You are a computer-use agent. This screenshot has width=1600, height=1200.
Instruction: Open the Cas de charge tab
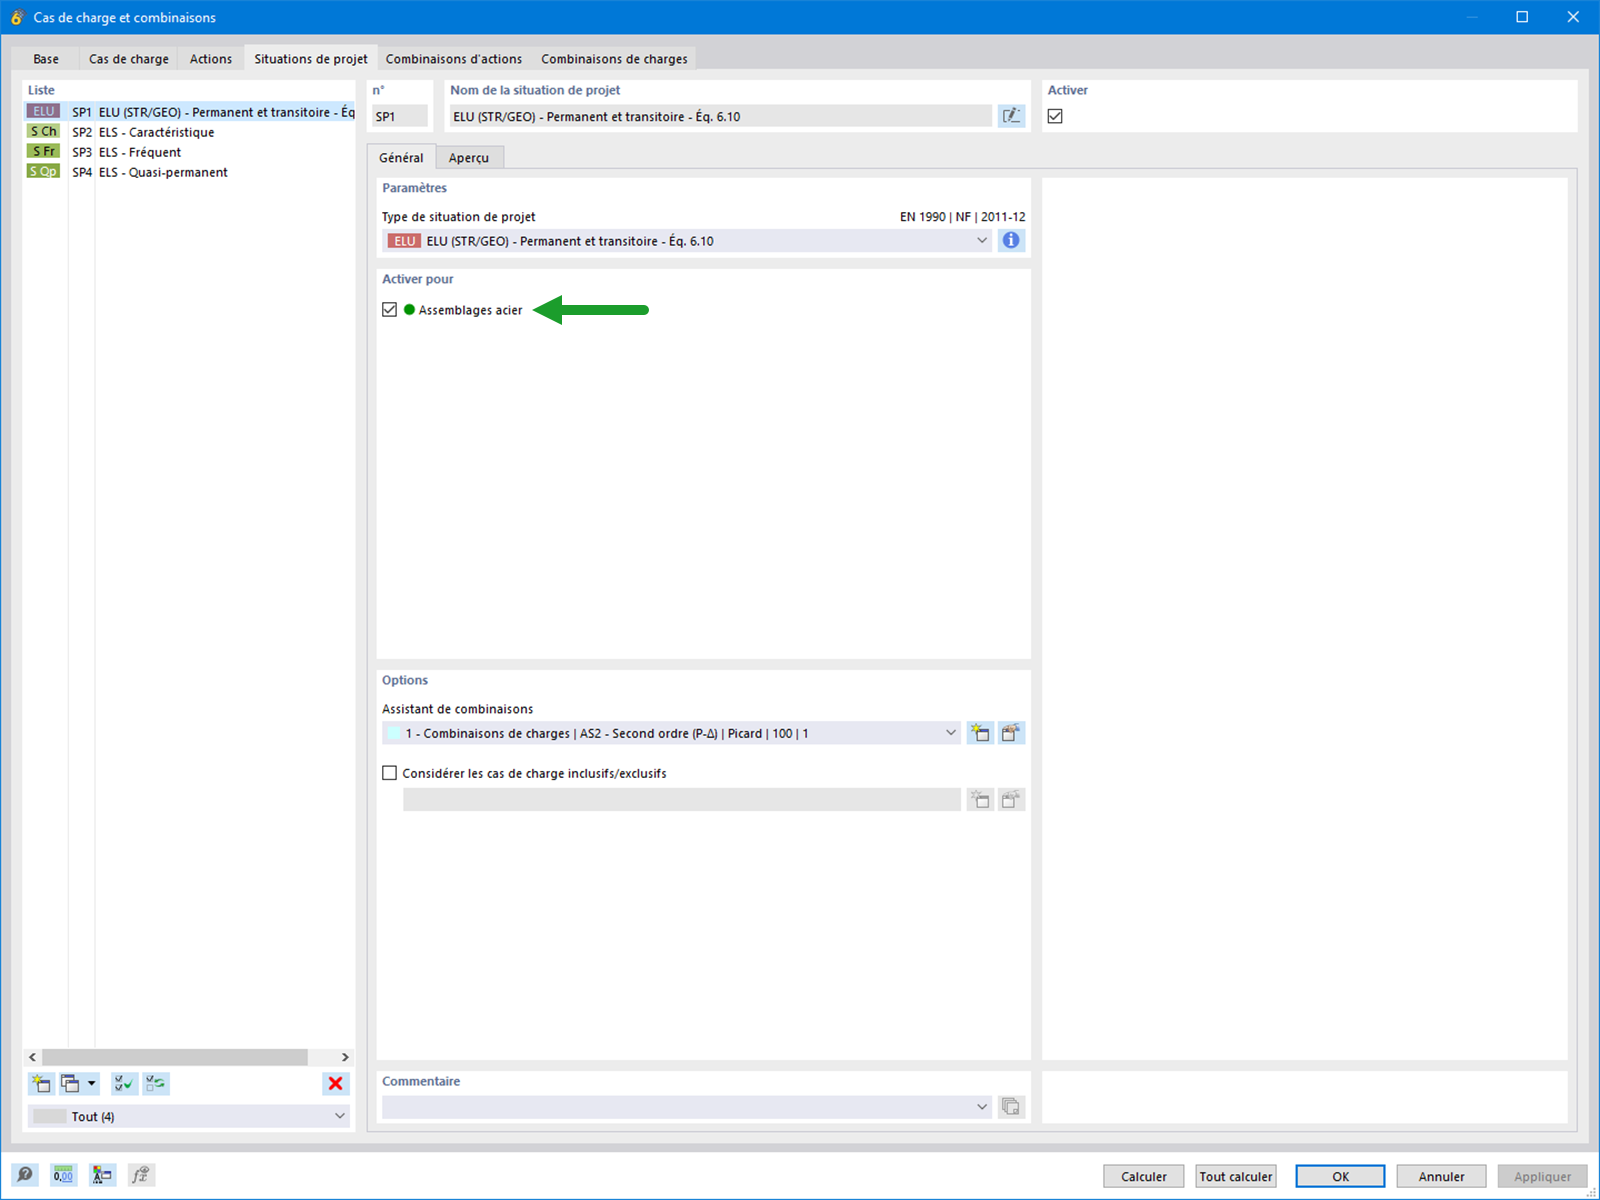(x=129, y=59)
